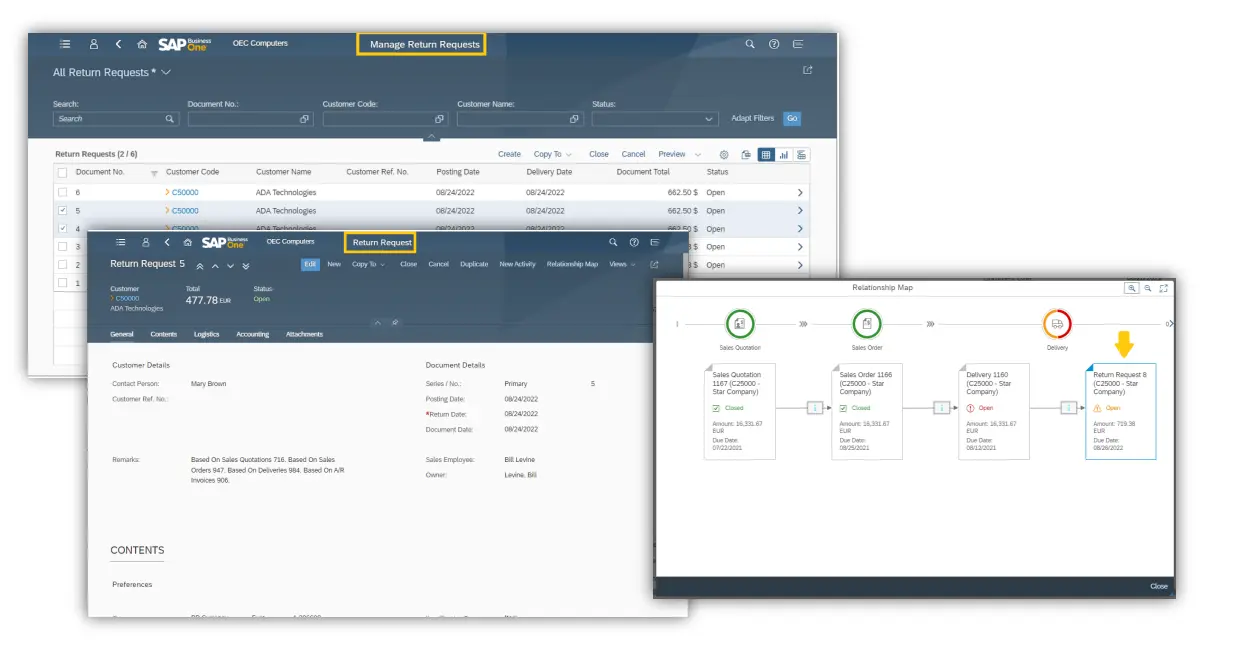Click Duplicate in Return Request window
This screenshot has width=1246, height=648.
(474, 265)
